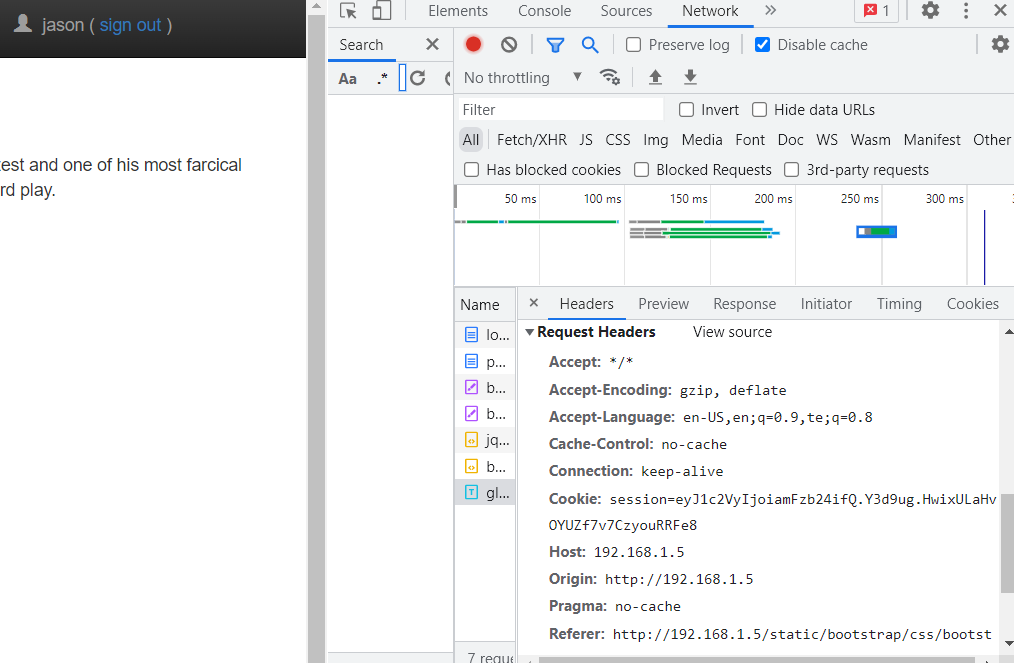The height and width of the screenshot is (663, 1014).
Task: Filter requests by JS
Action: tap(586, 140)
